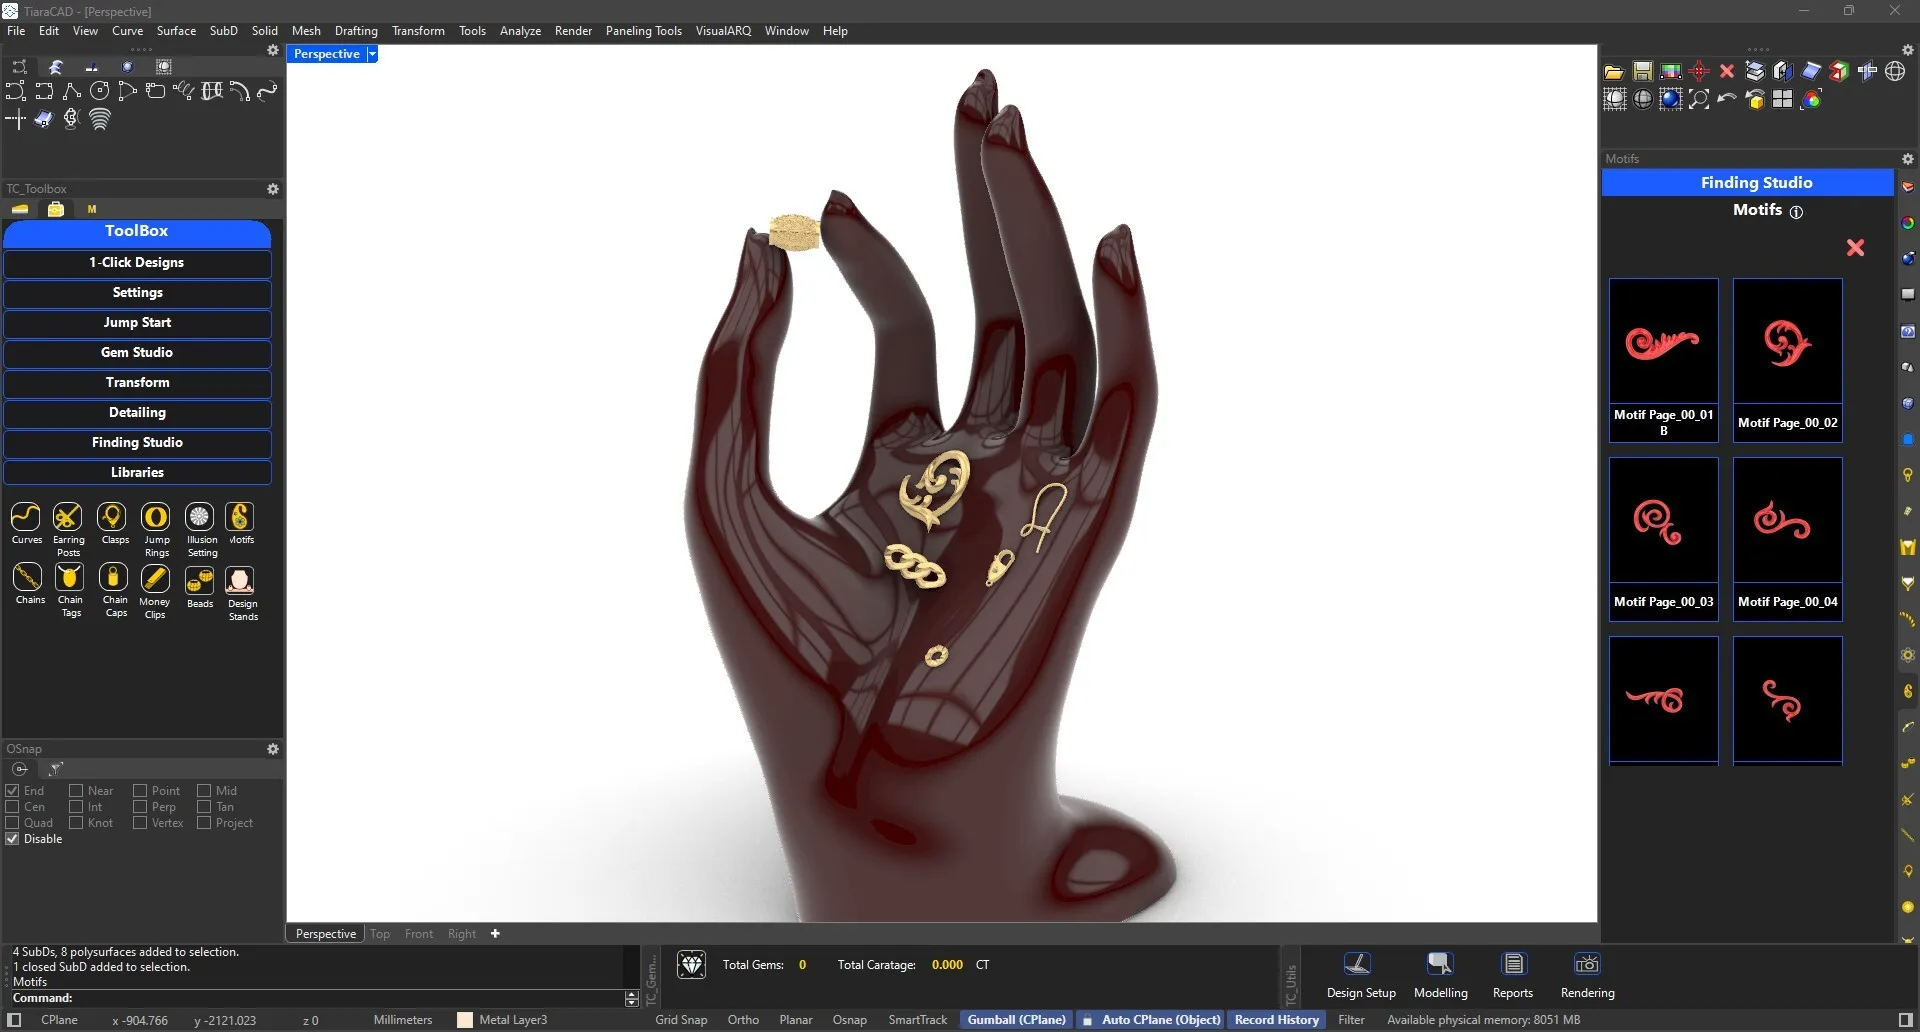
Task: Enable the Near osnap checkbox
Action: [76, 791]
